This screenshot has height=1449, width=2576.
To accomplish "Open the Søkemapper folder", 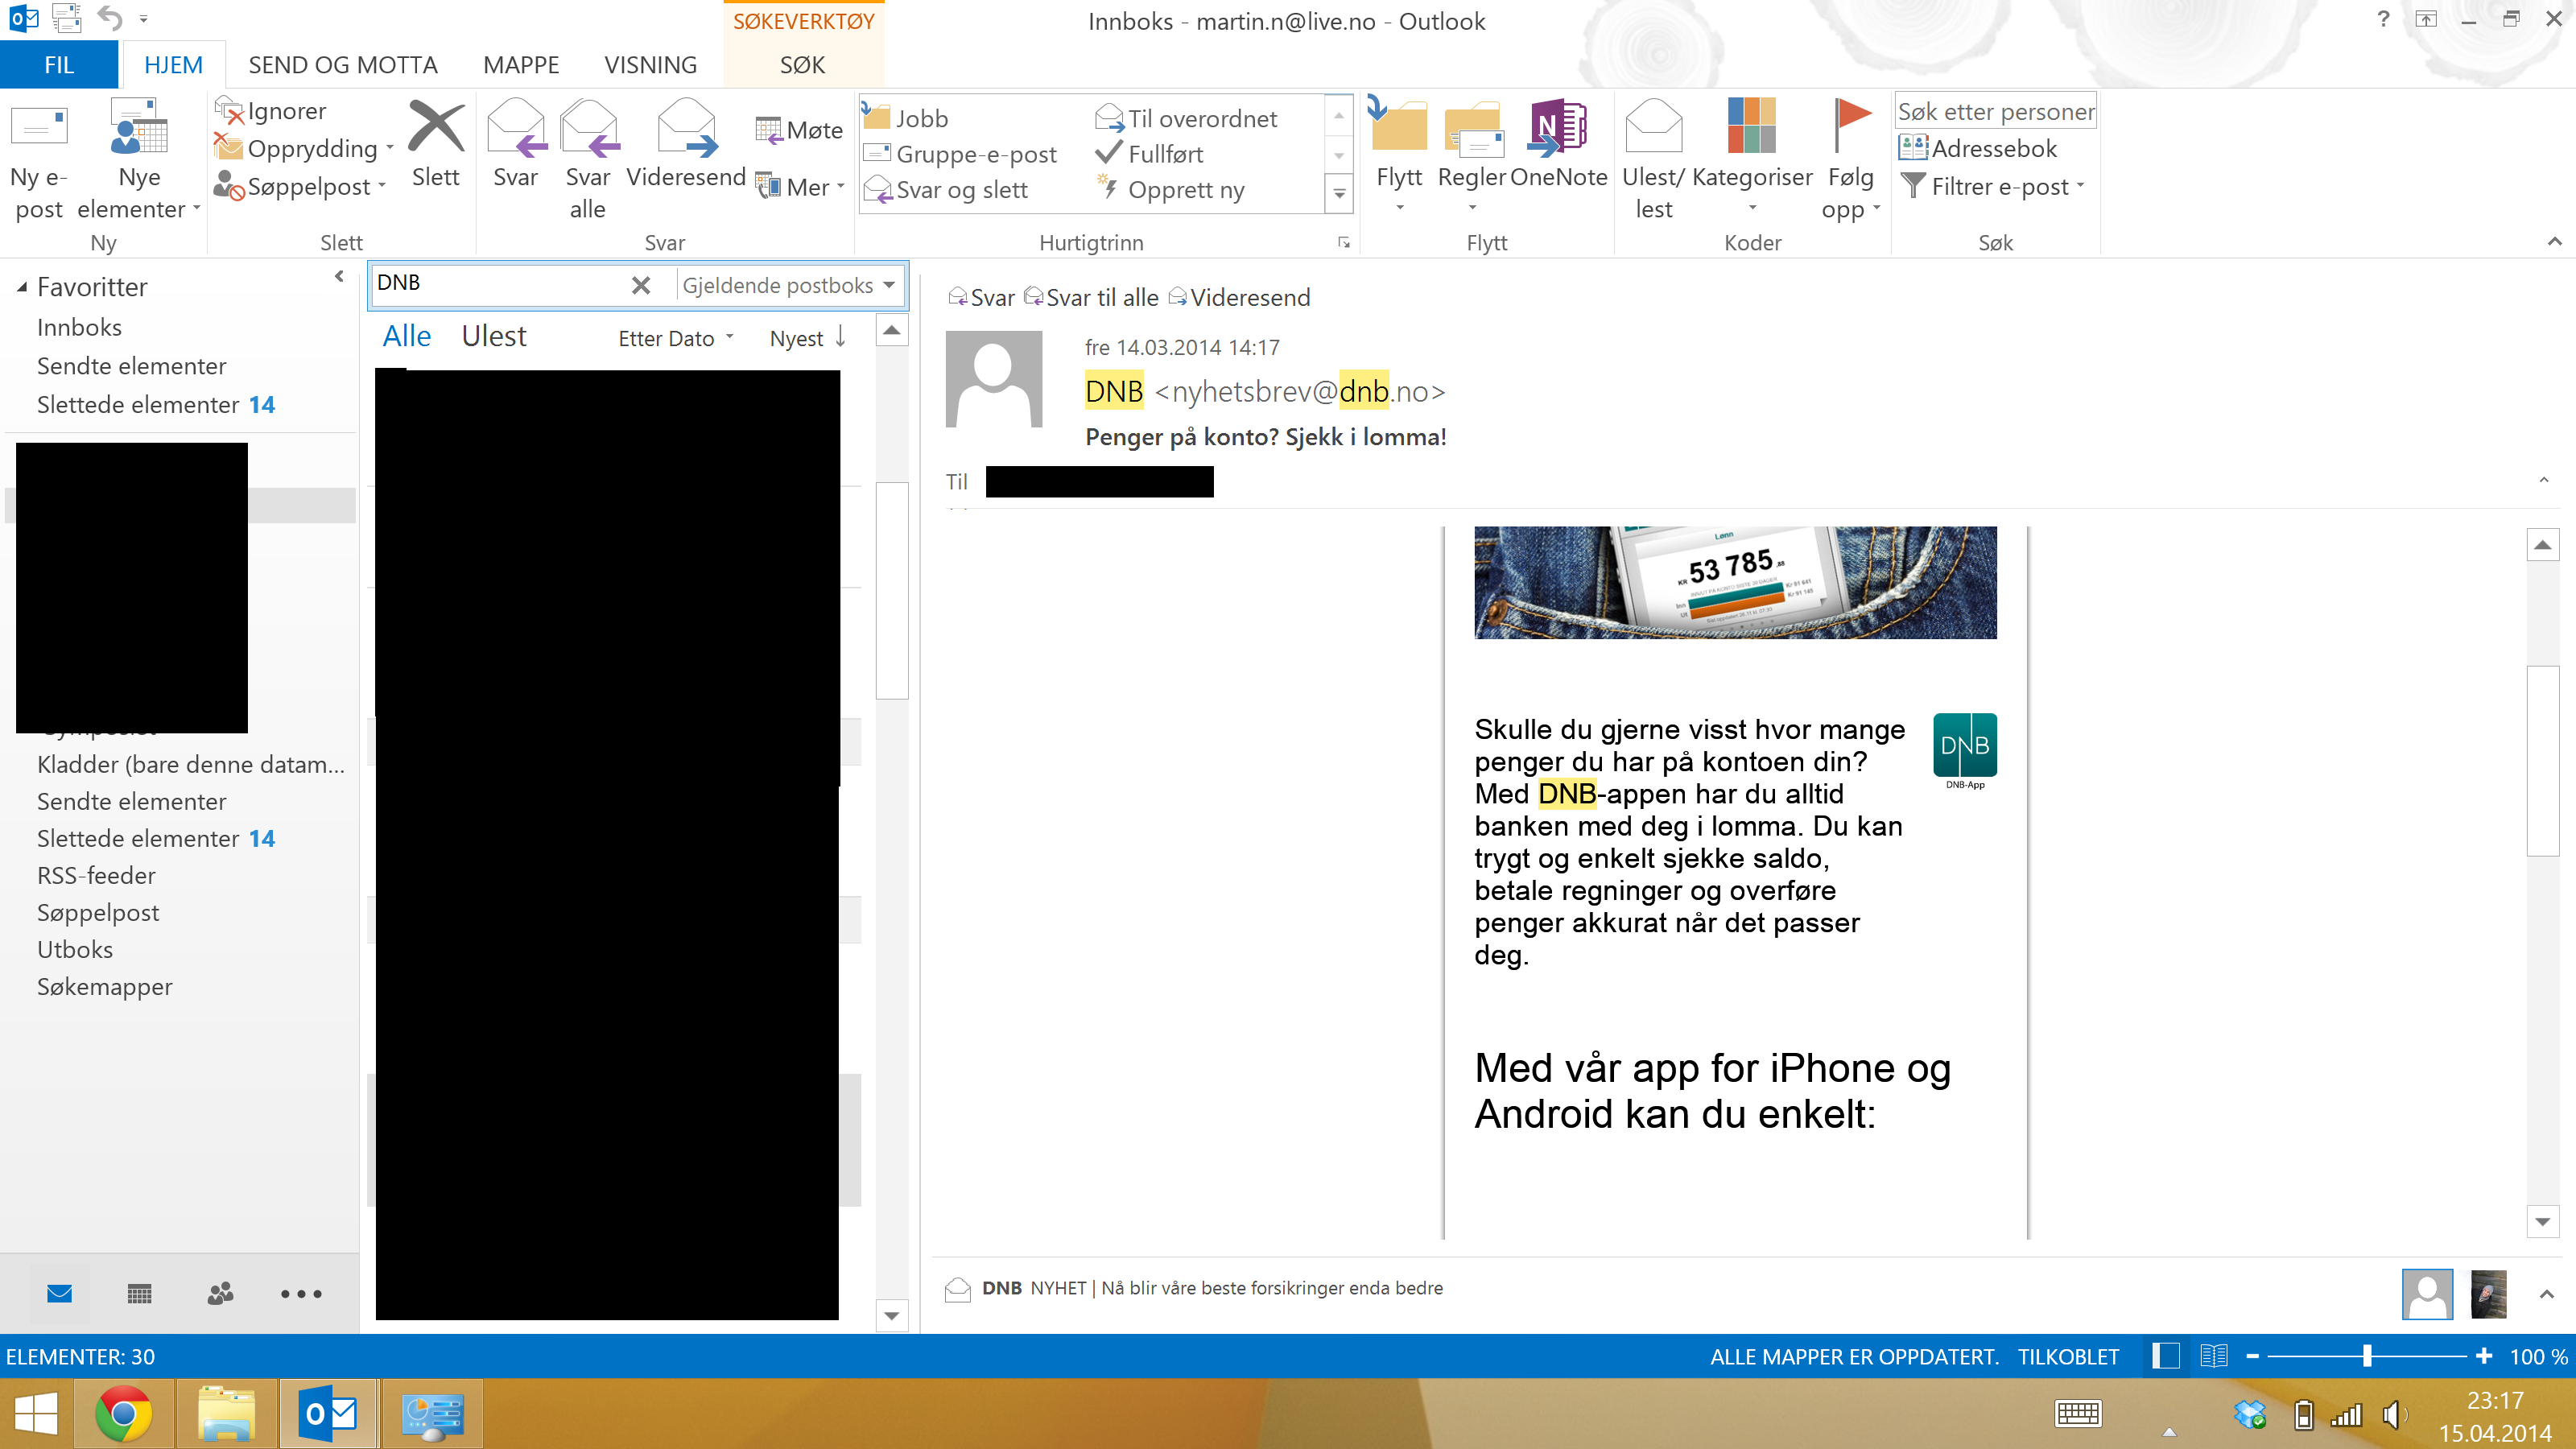I will (104, 986).
